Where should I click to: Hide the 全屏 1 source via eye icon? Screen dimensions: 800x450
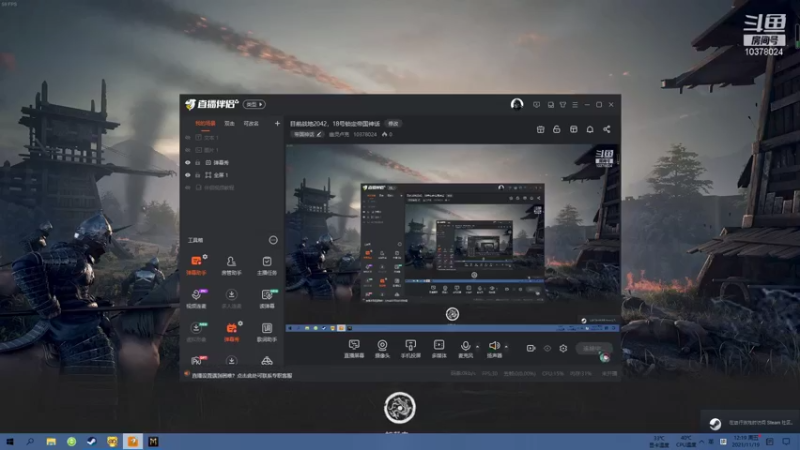188,175
